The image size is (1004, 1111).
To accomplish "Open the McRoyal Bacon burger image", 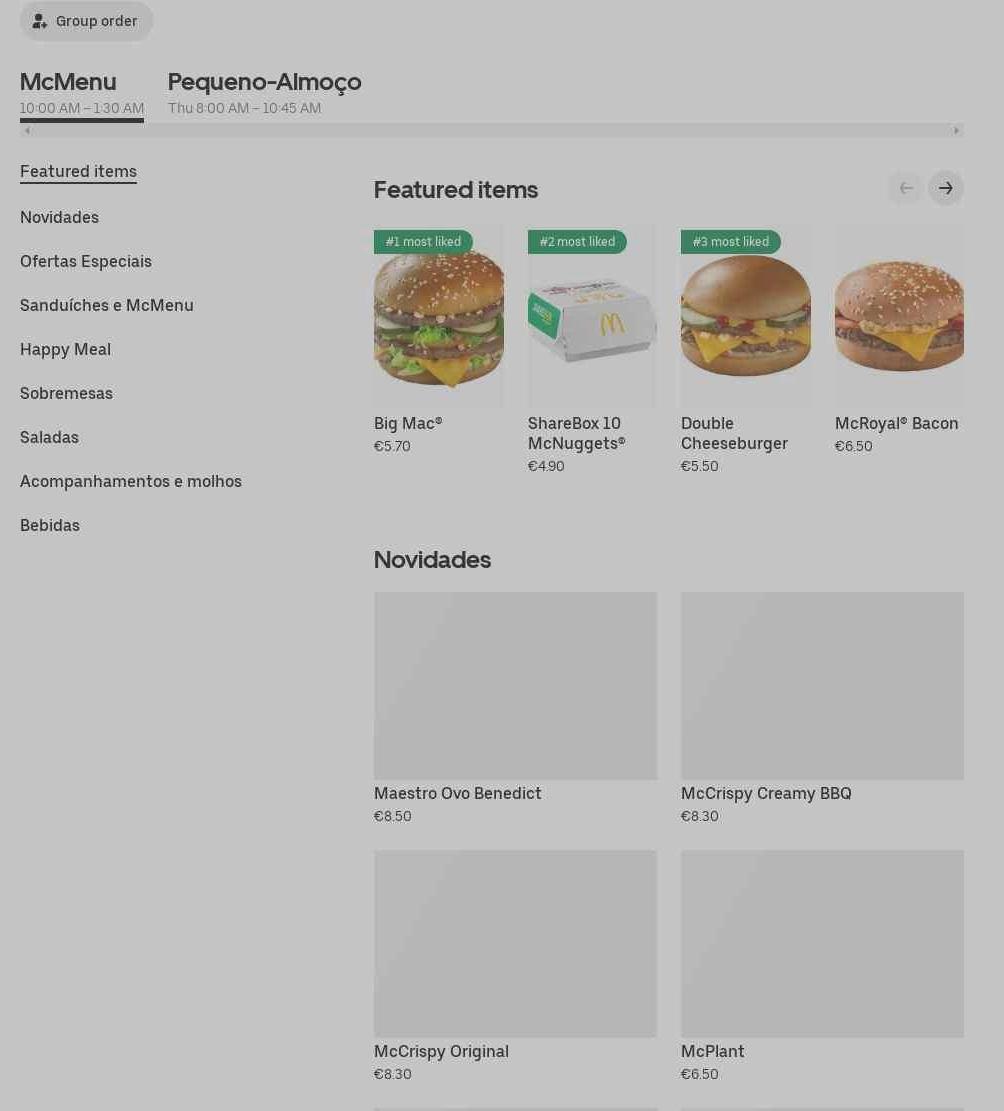I will 899,316.
